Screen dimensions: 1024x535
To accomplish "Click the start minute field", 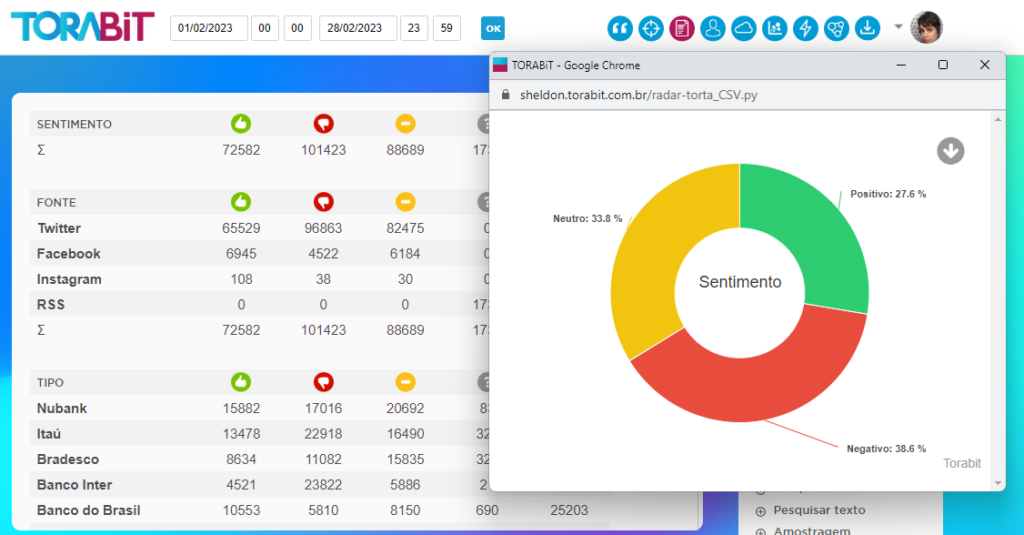I will [x=297, y=28].
